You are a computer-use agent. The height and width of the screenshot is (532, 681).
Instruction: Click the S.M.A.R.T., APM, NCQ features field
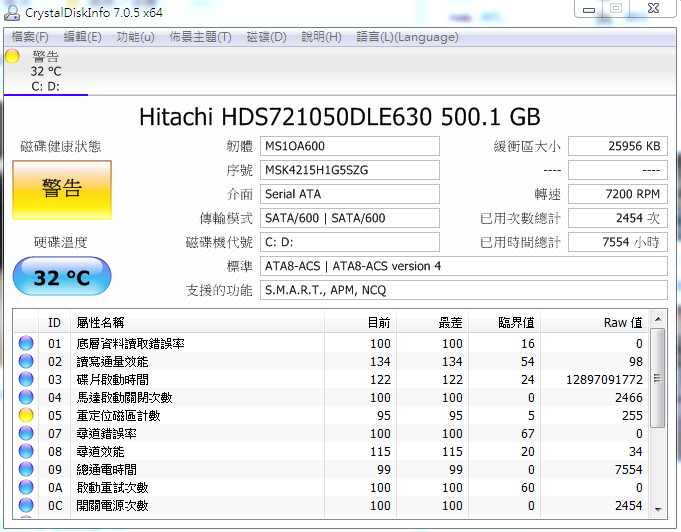click(x=463, y=290)
